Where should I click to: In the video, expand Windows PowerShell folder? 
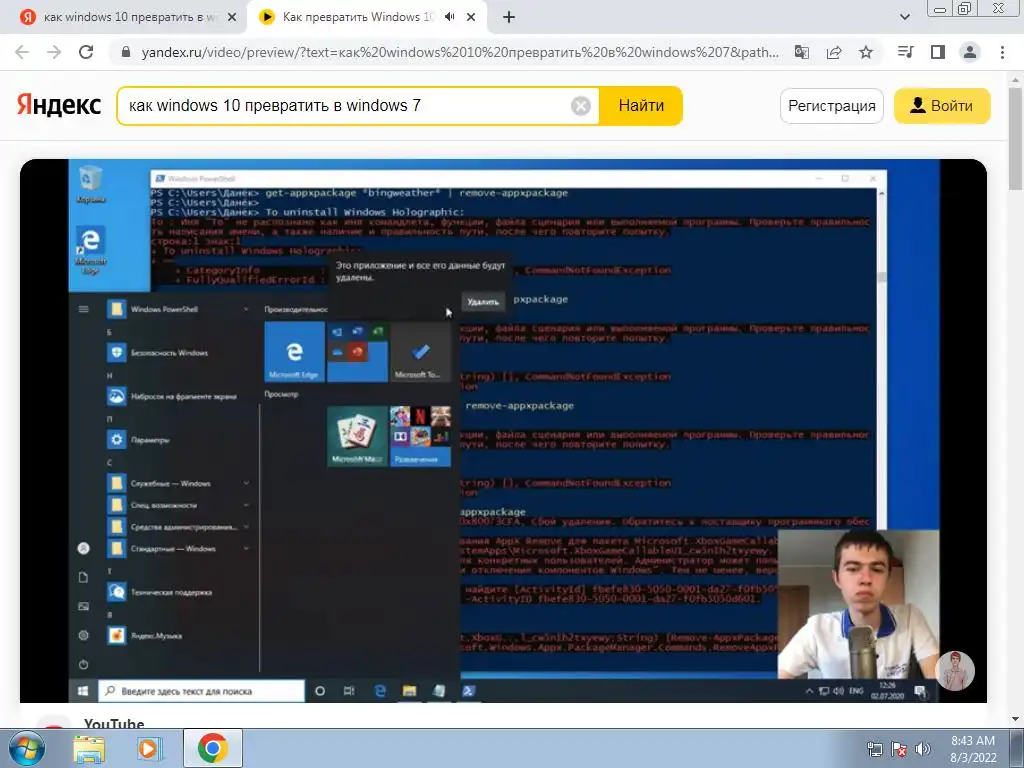[178, 309]
